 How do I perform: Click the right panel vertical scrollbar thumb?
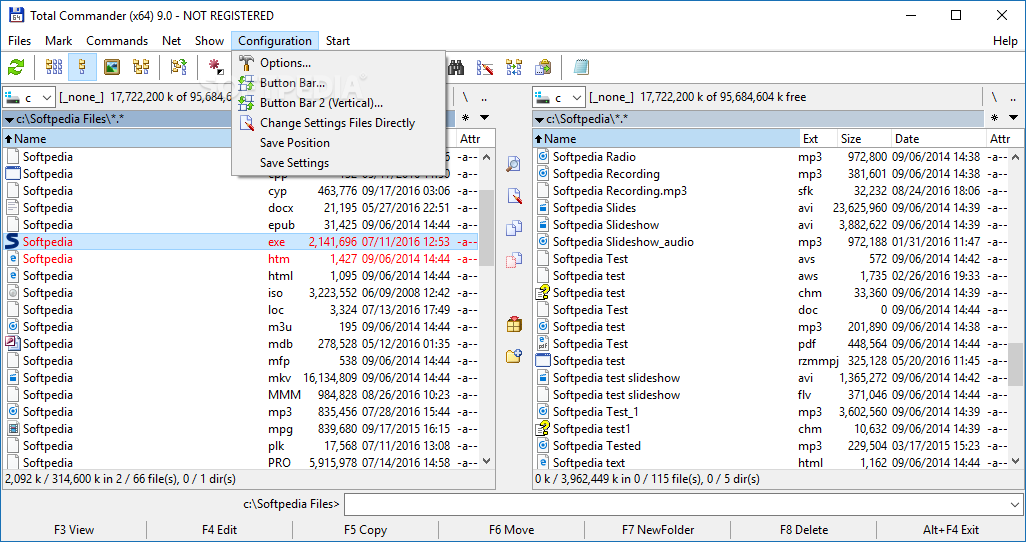click(1016, 365)
